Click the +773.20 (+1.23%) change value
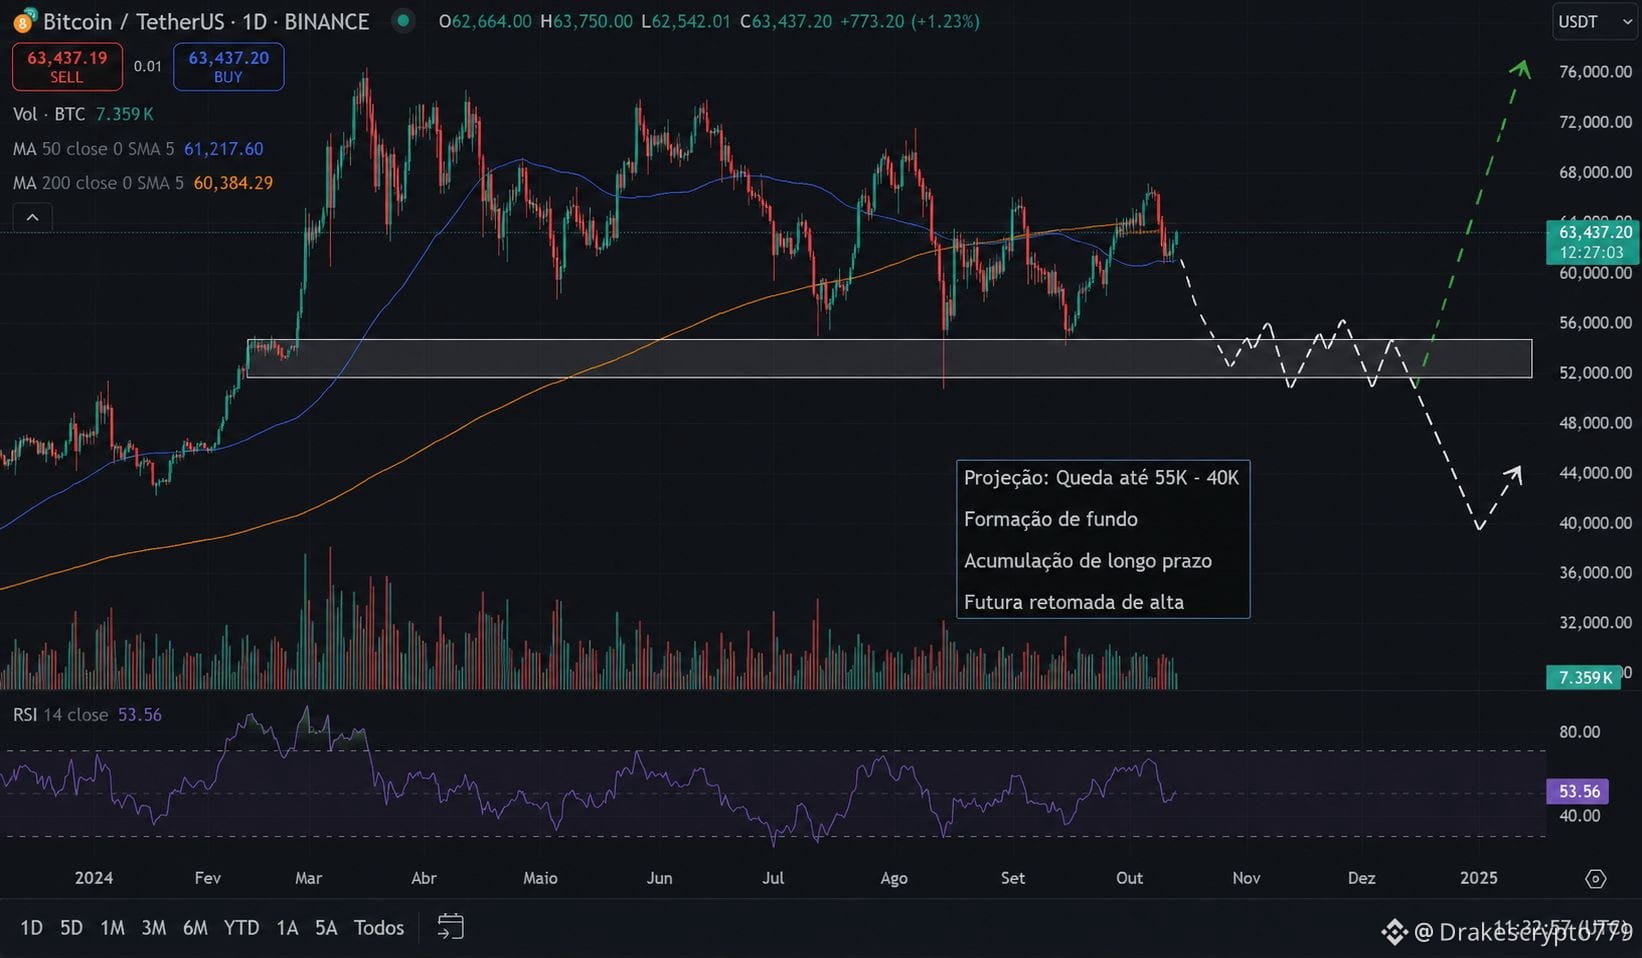 [912, 21]
